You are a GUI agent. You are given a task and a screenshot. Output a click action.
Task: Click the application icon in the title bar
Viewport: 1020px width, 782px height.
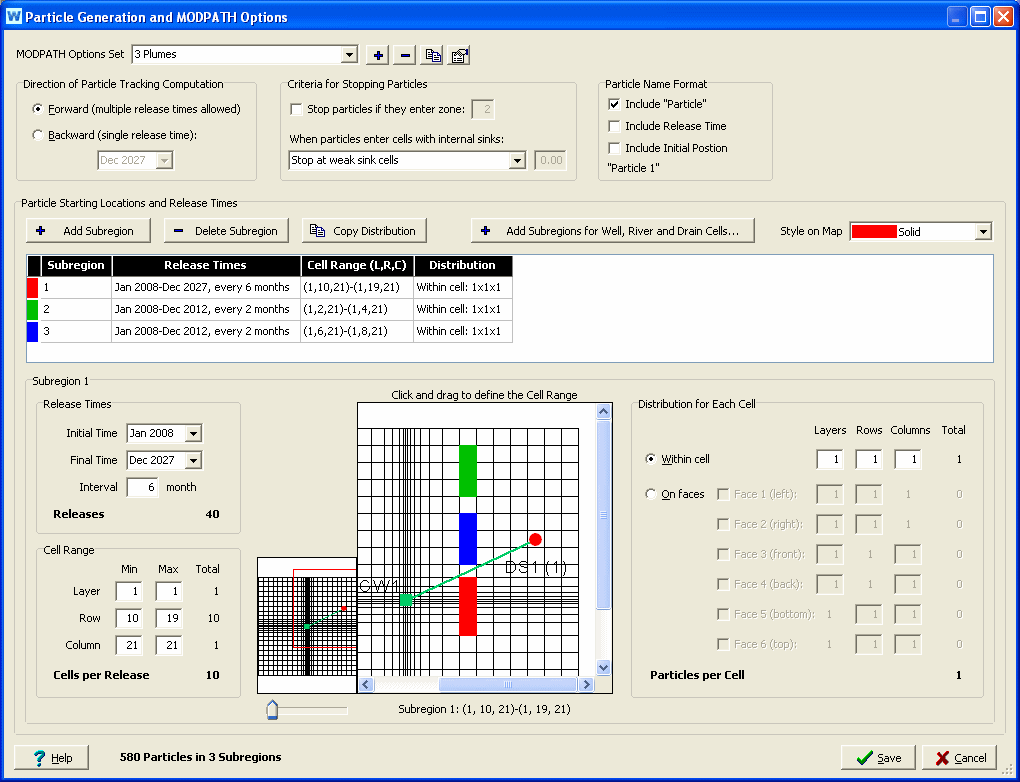tap(14, 16)
